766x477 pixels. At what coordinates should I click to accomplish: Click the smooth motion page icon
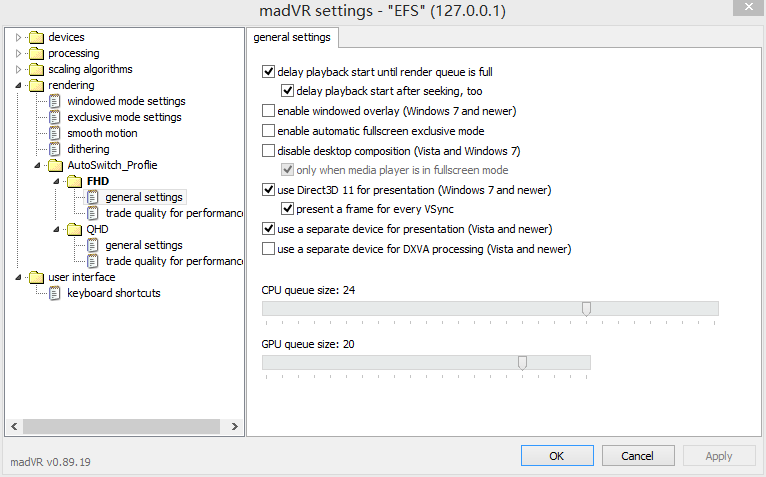coord(56,134)
